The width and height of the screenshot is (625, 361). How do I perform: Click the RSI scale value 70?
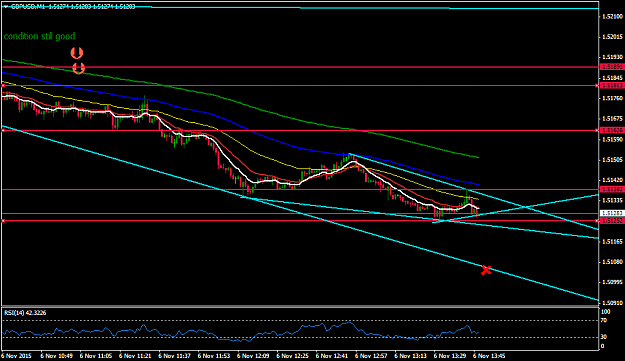[604, 320]
